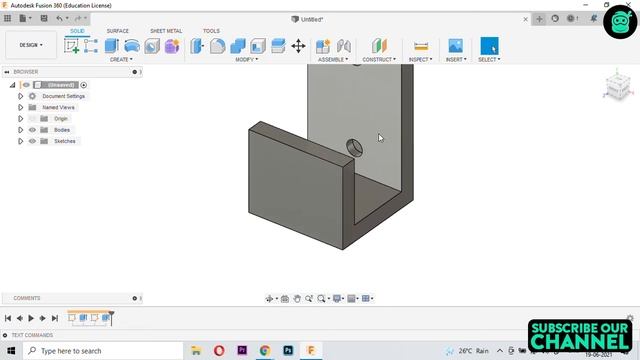This screenshot has height=360, width=640.
Task: Switch to the SOLID tab
Action: pyautogui.click(x=77, y=31)
